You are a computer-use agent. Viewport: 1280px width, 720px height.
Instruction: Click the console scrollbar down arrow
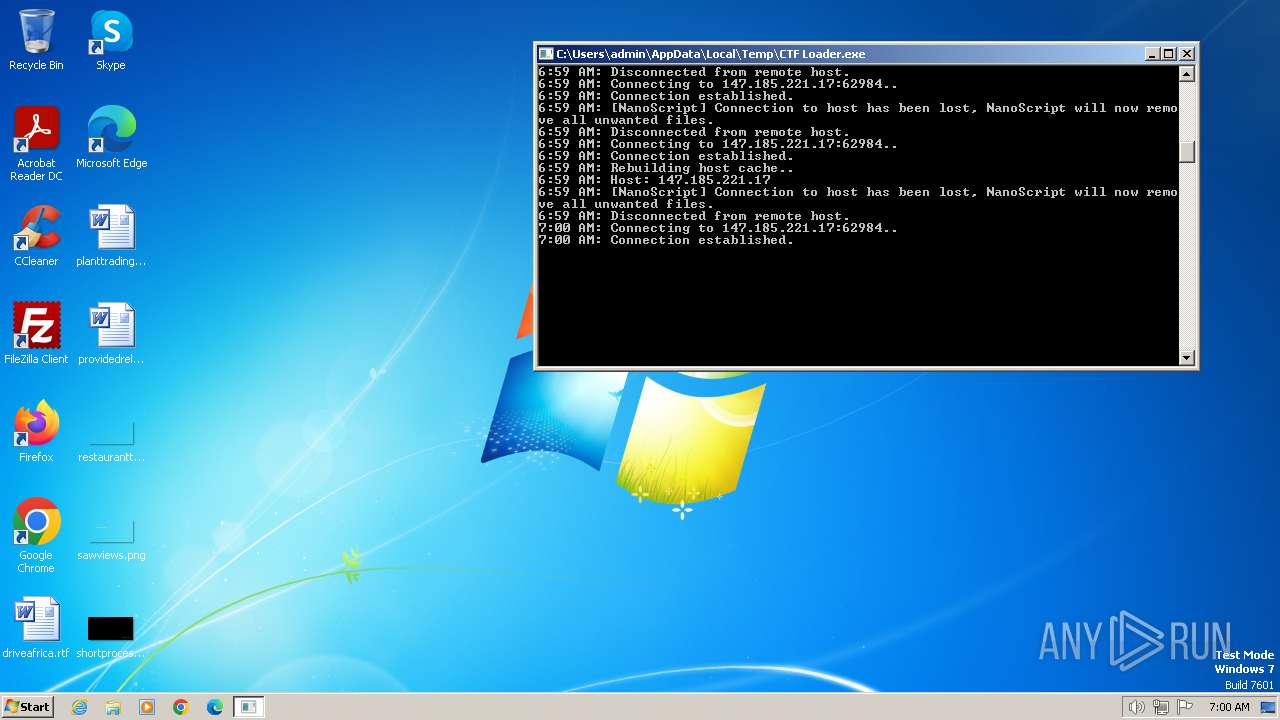(x=1187, y=358)
